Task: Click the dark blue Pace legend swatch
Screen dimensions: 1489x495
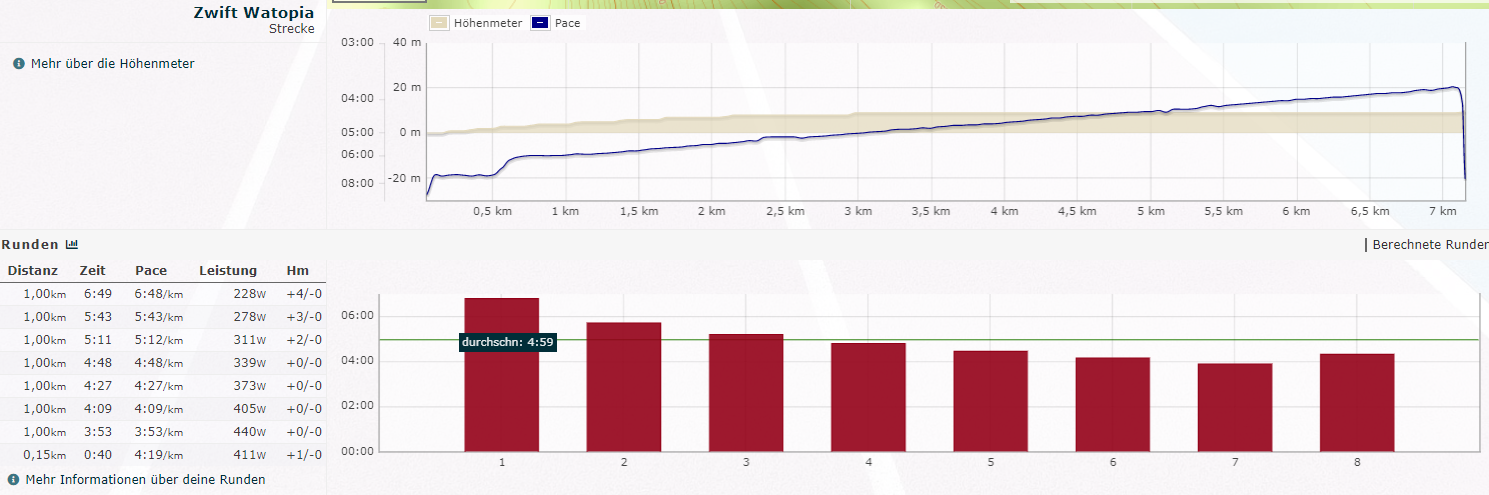Action: coord(539,23)
